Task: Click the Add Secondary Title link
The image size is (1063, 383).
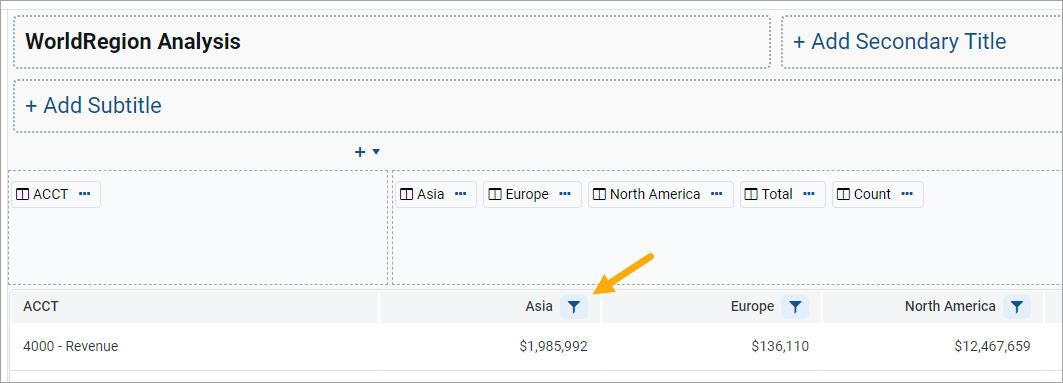Action: coord(899,42)
